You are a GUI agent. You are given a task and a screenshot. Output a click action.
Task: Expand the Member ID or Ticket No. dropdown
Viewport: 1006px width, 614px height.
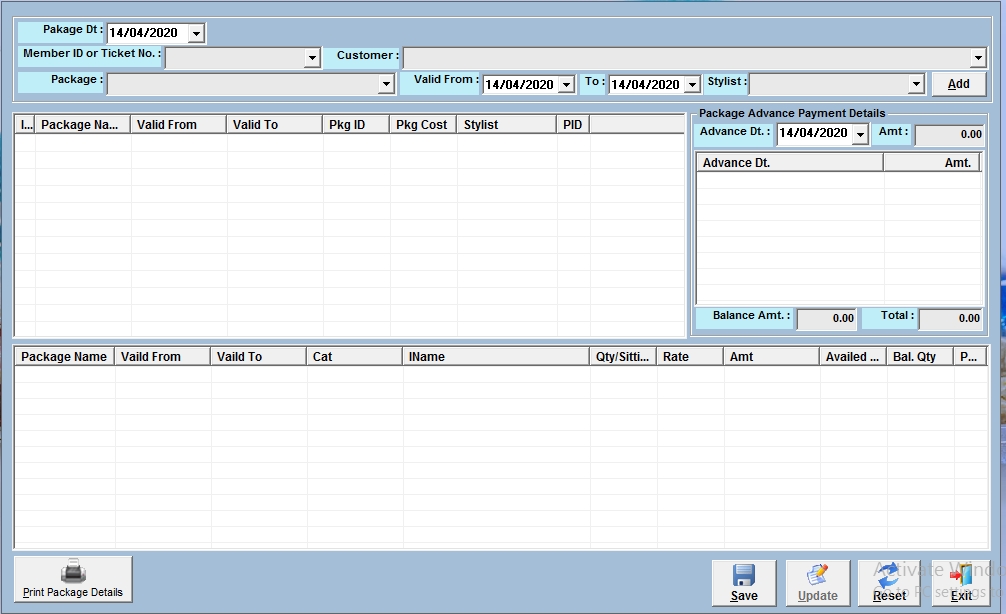(311, 58)
